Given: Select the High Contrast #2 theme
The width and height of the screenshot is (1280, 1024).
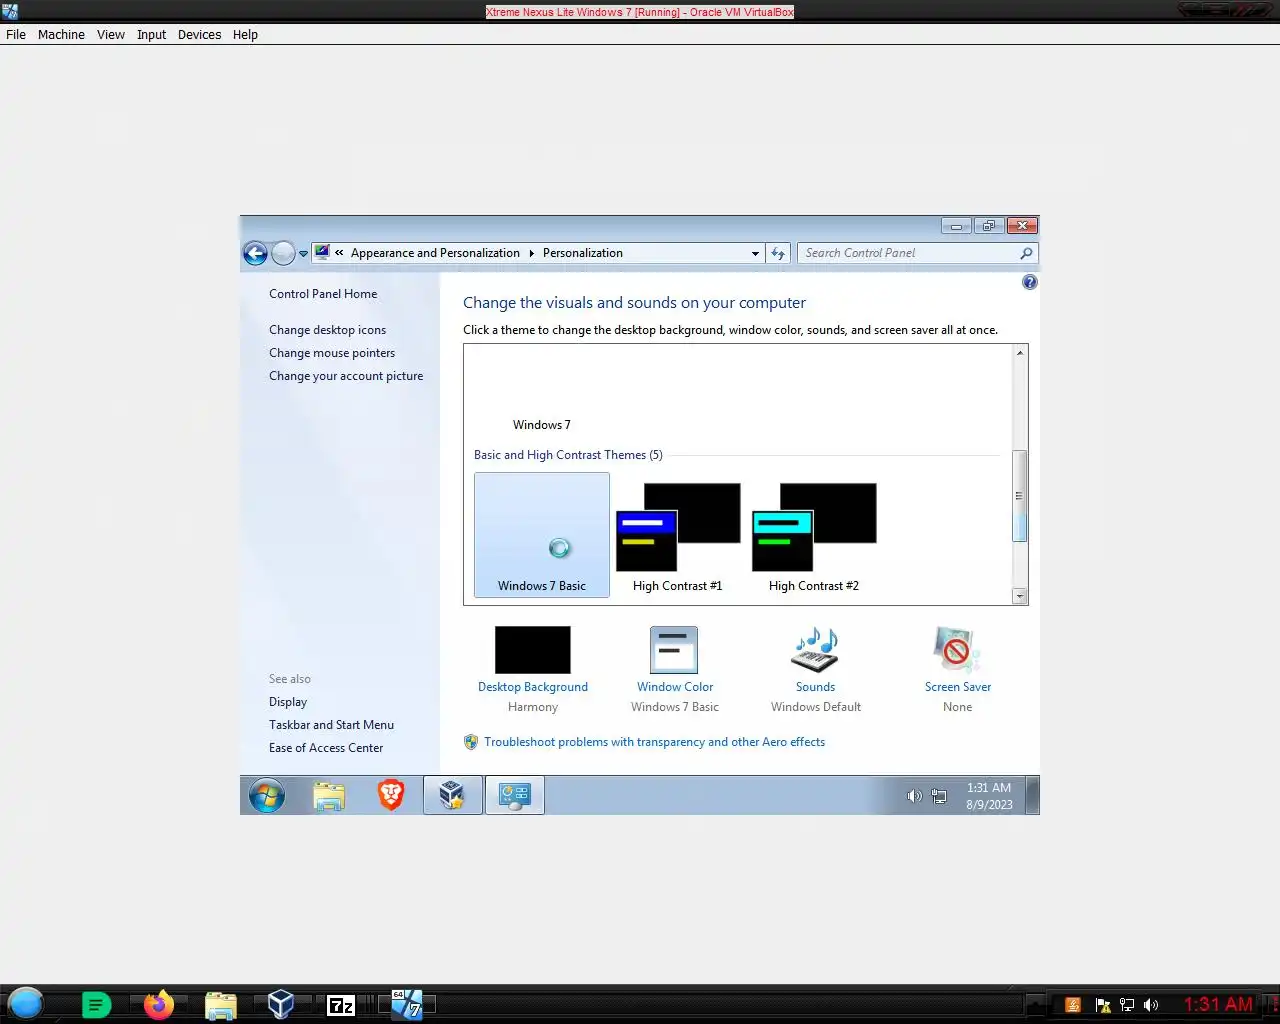Looking at the screenshot, I should point(814,535).
